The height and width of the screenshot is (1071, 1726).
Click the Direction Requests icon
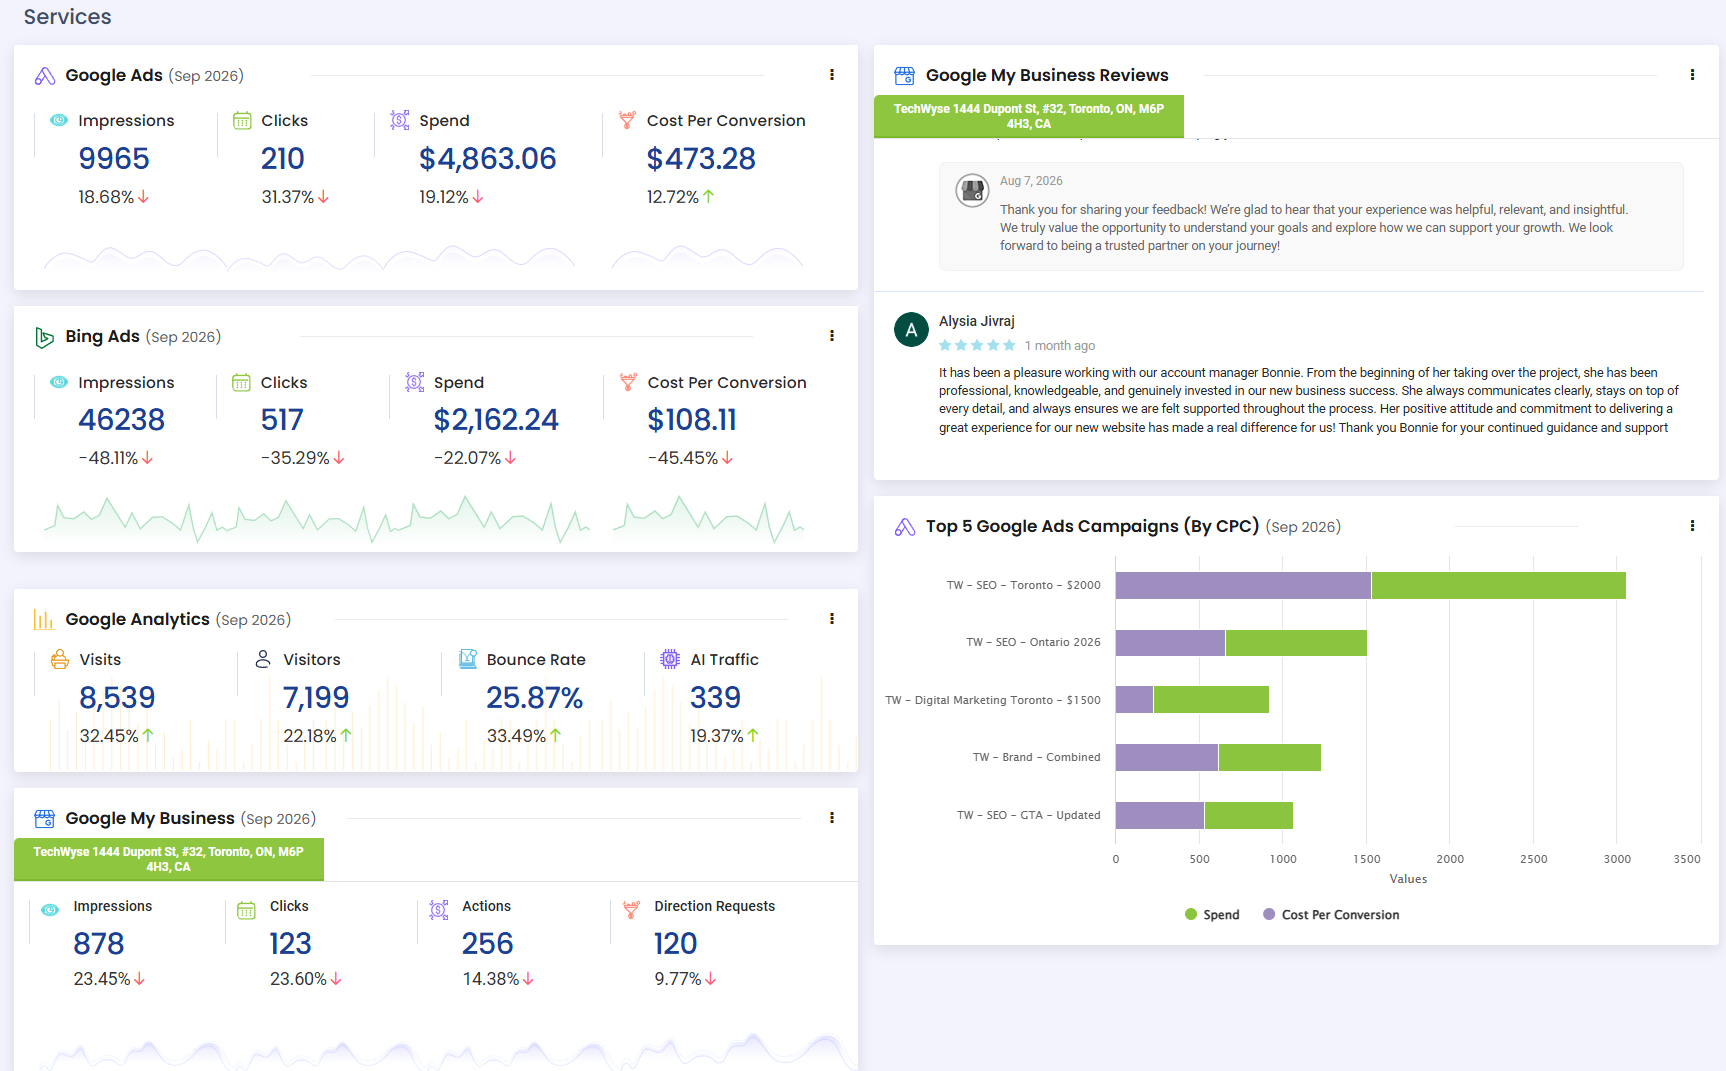click(631, 909)
